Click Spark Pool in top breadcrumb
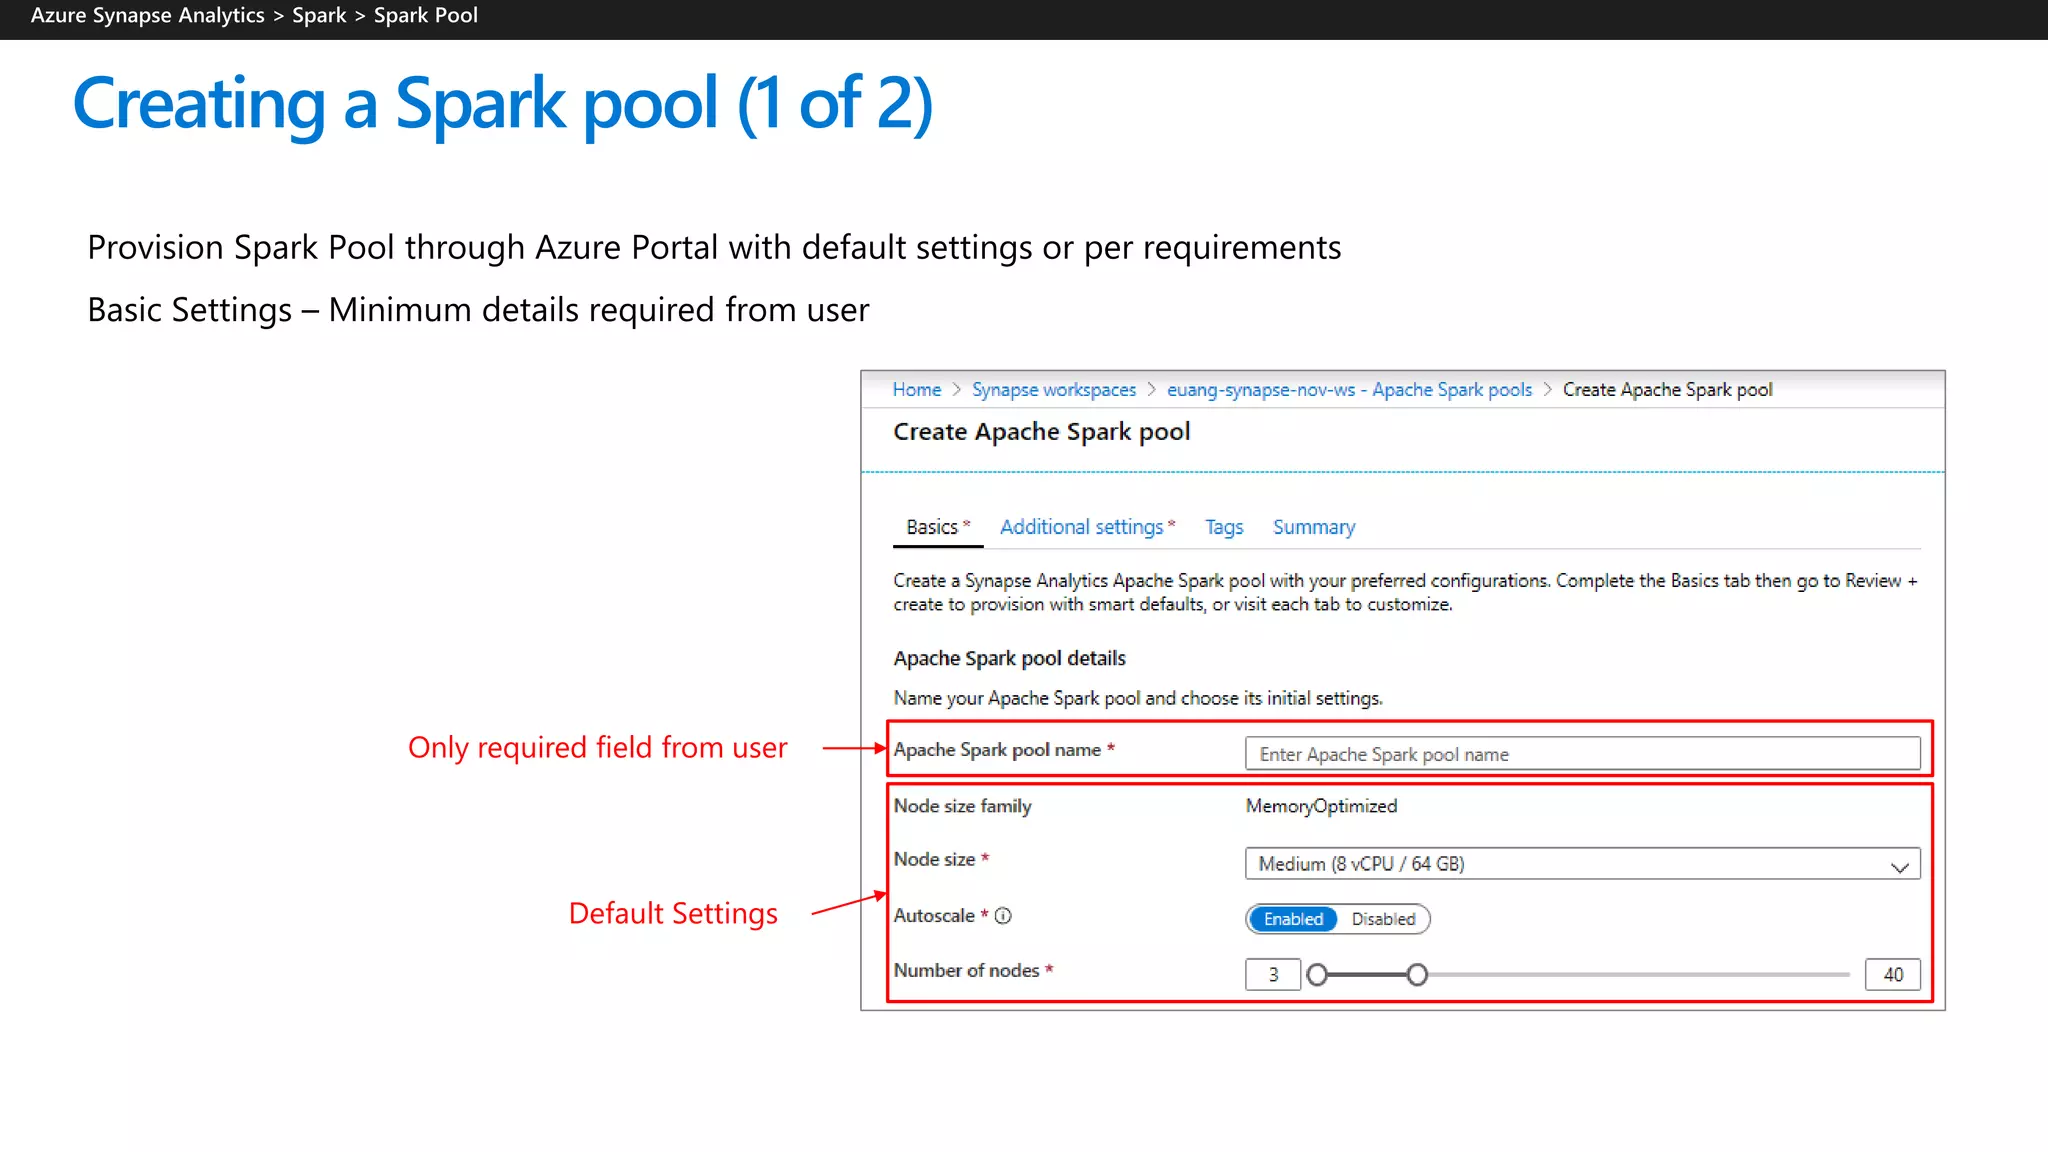Viewport: 2048px width, 1152px height. pos(425,16)
